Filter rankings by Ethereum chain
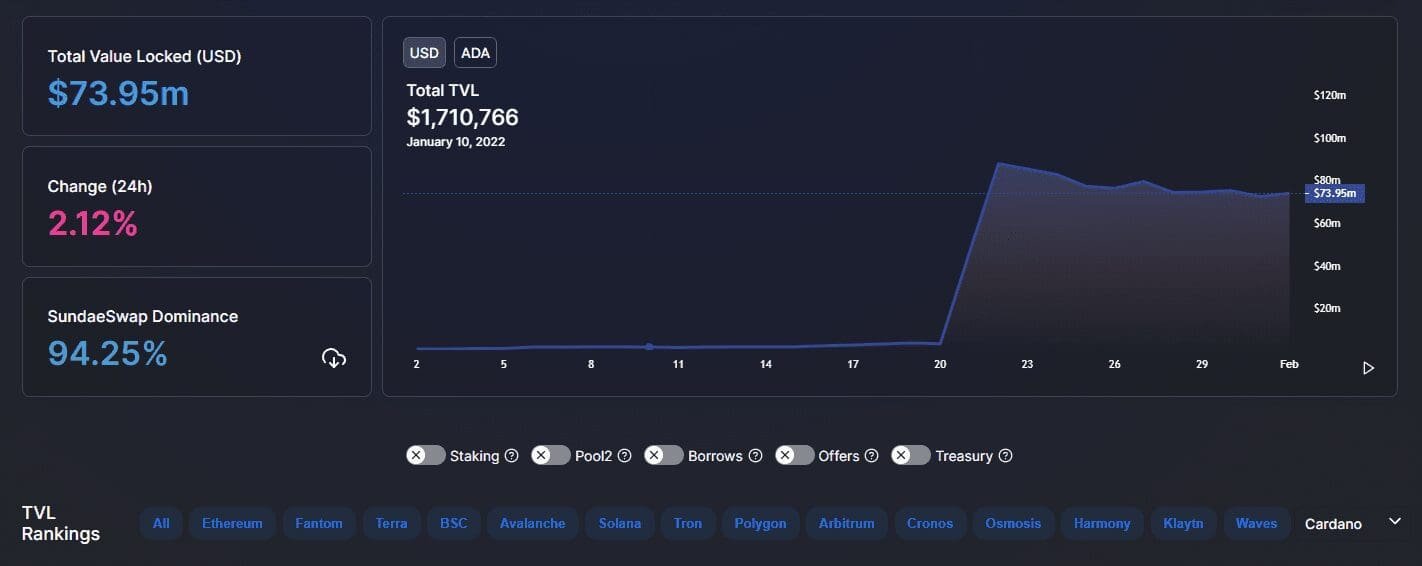1422x566 pixels. (x=232, y=523)
